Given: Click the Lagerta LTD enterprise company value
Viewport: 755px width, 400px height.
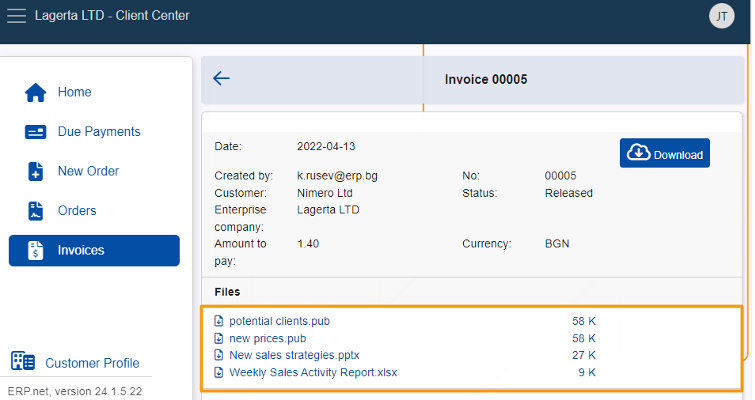Looking at the screenshot, I should [328, 210].
